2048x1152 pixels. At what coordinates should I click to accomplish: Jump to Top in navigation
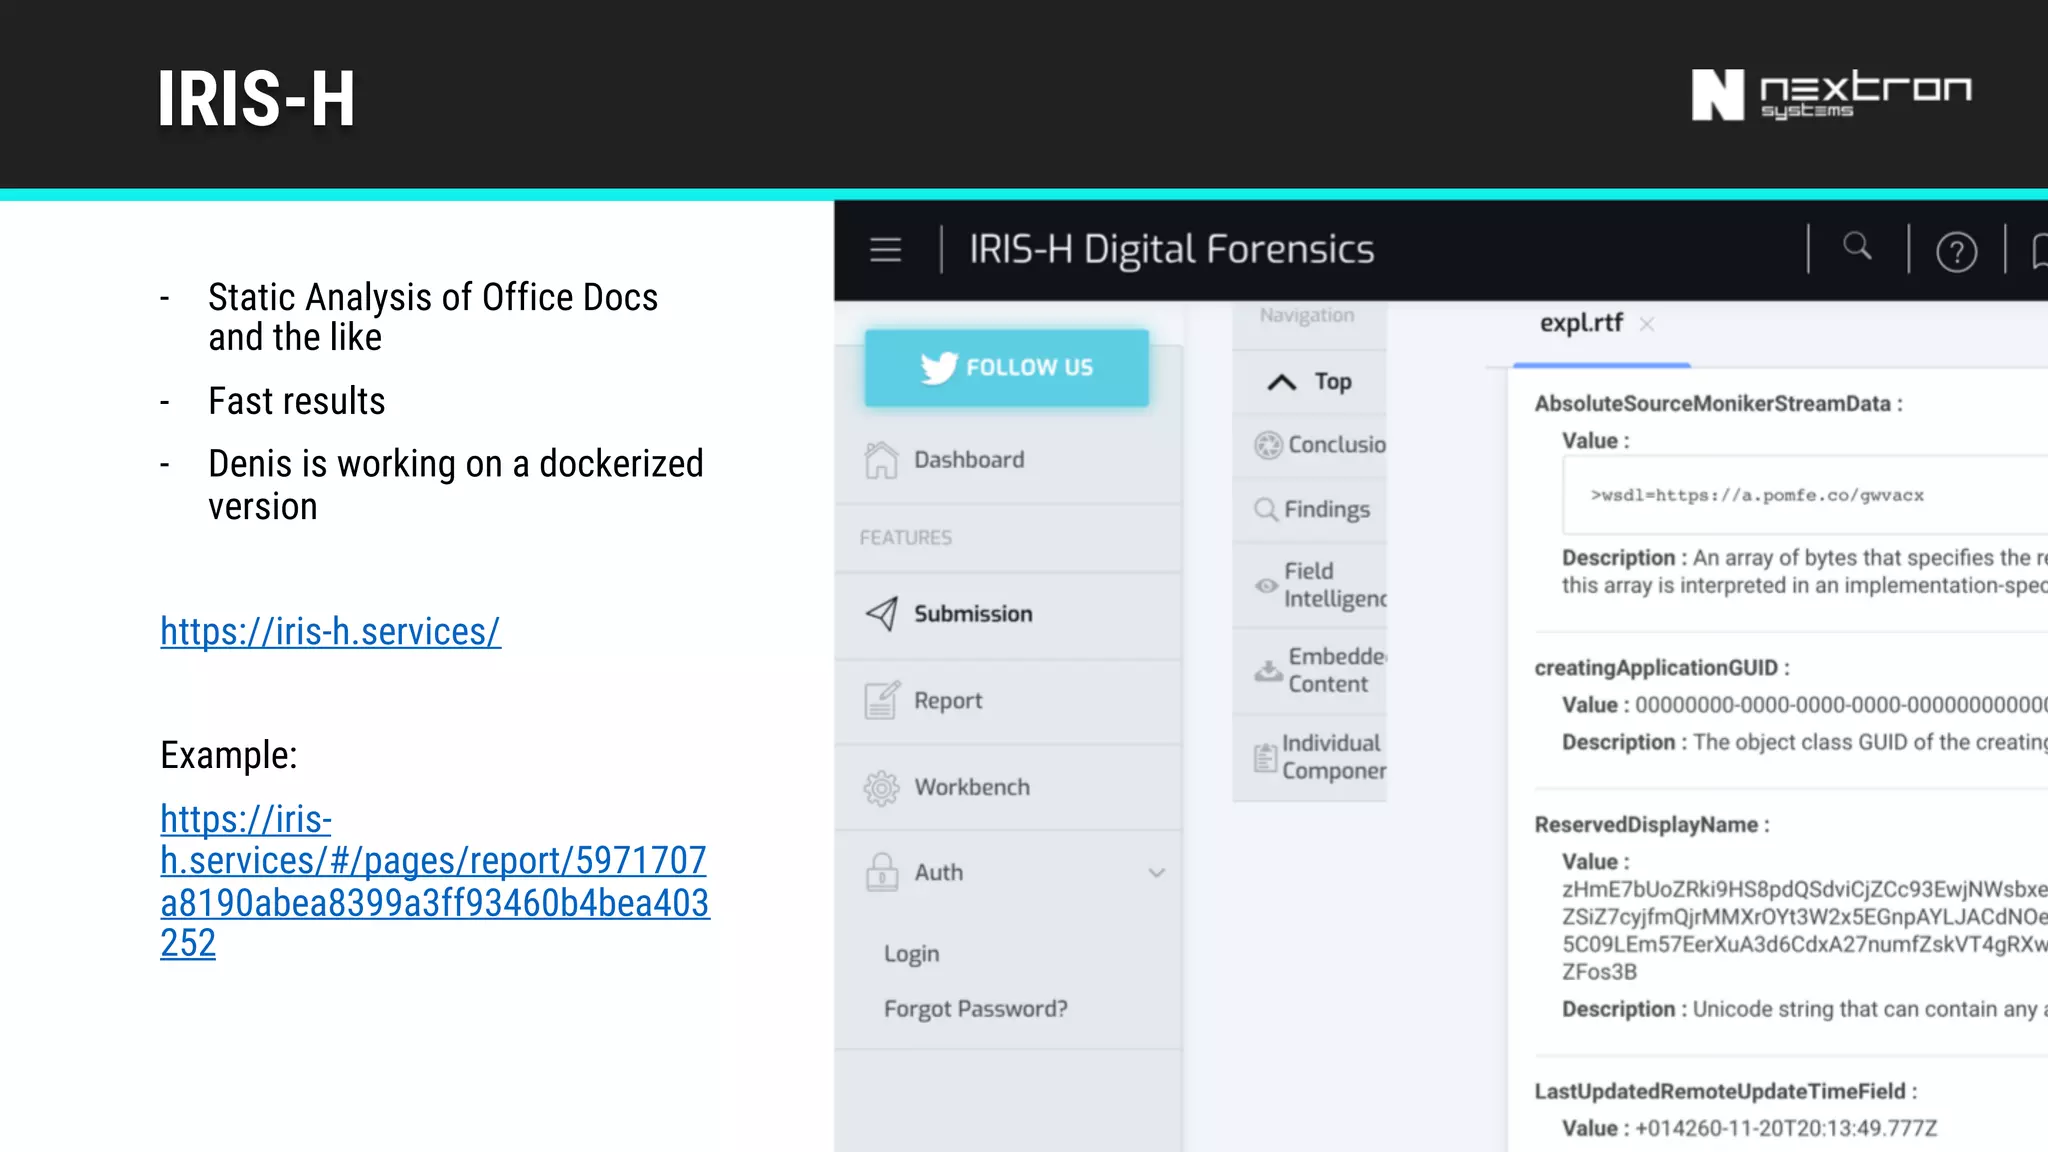(1310, 382)
